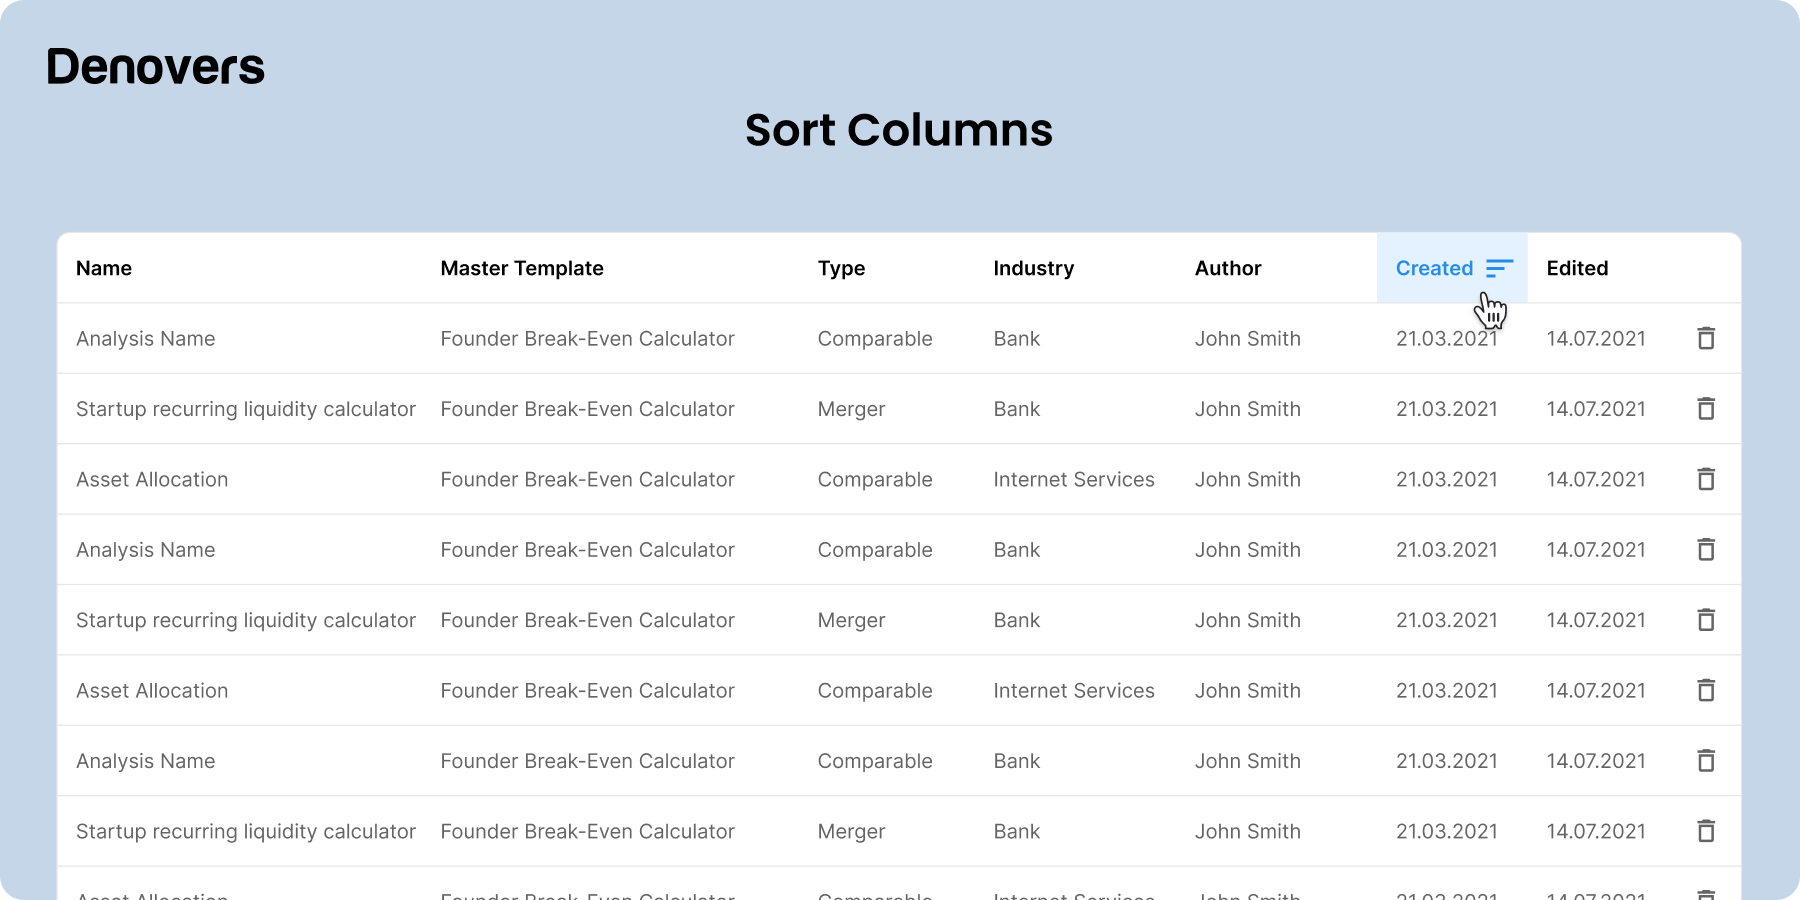Click the Industry column header

[x=1033, y=269]
